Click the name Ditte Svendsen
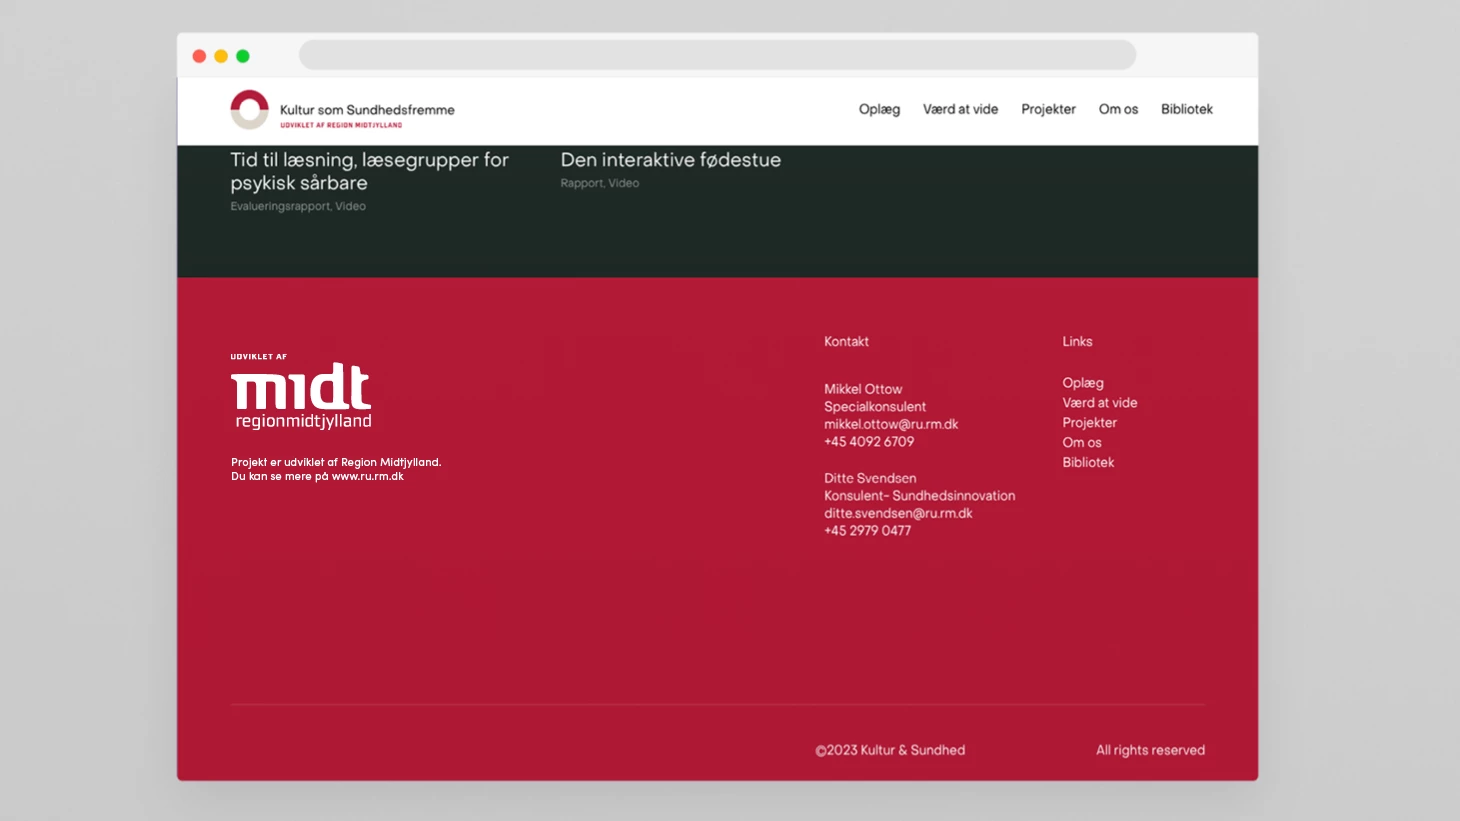This screenshot has height=821, width=1460. point(870,478)
